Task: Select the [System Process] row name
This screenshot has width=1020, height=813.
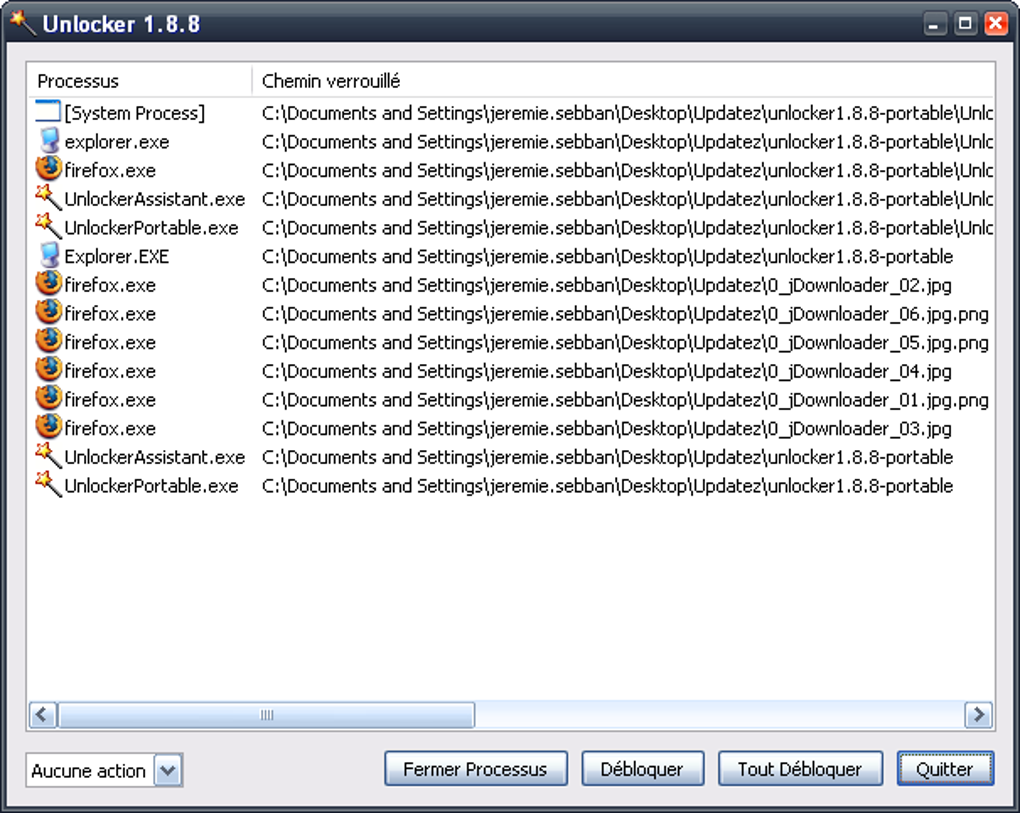Action: (135, 113)
